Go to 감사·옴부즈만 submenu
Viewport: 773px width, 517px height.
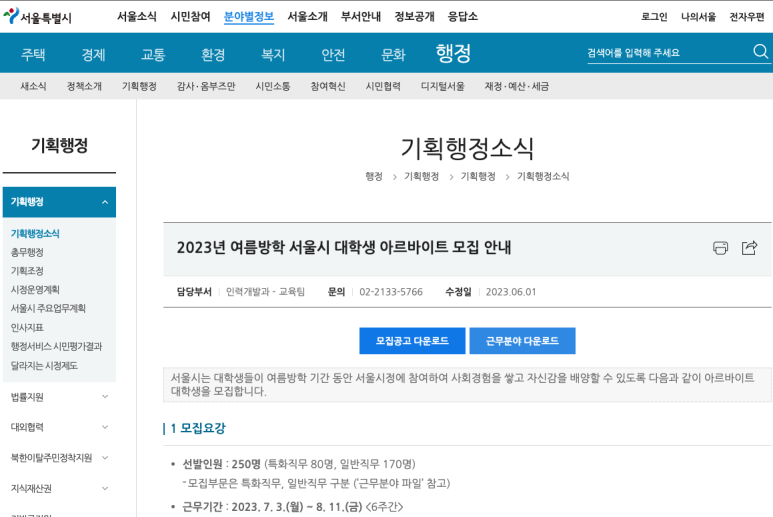pos(206,86)
